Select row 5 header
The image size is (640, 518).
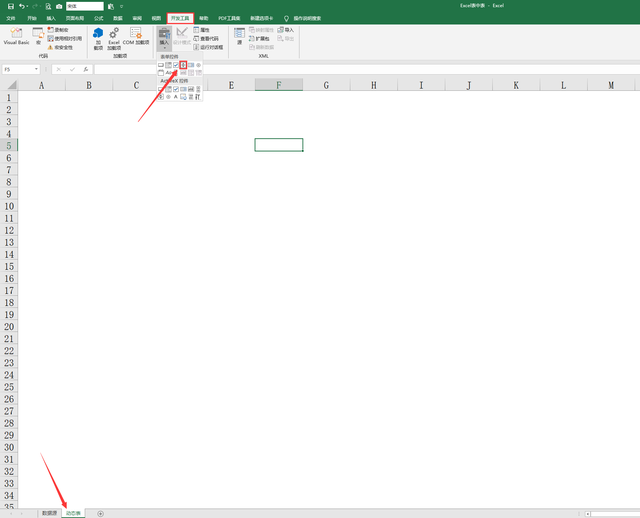[9, 145]
